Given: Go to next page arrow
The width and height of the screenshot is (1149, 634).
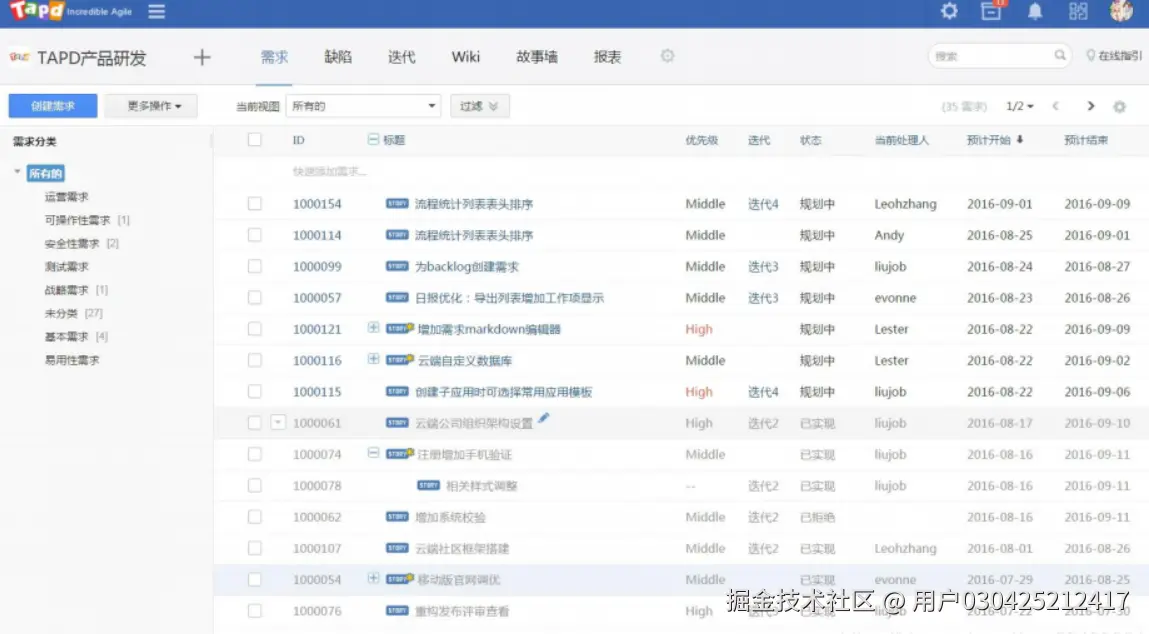Looking at the screenshot, I should point(1090,106).
